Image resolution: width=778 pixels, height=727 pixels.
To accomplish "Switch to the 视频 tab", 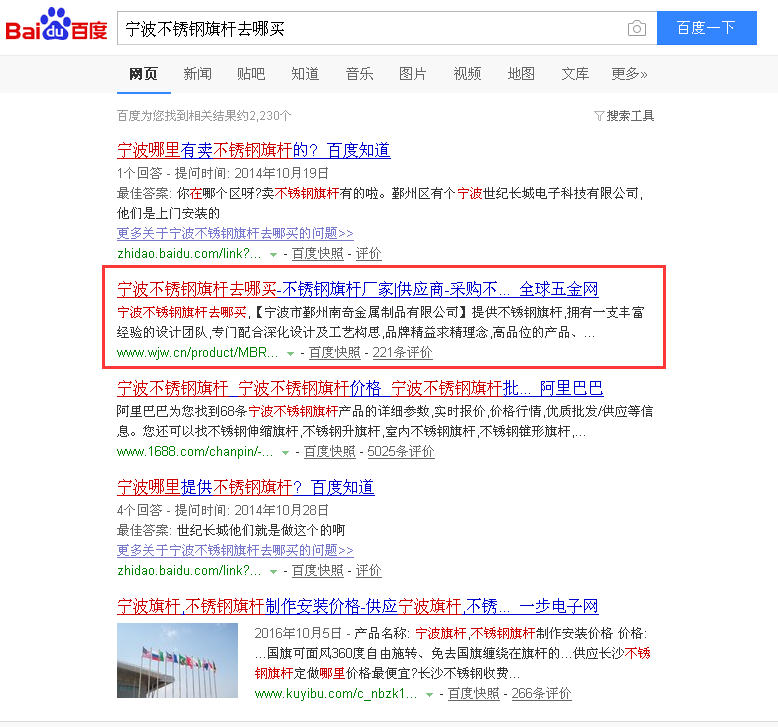I will coord(467,74).
